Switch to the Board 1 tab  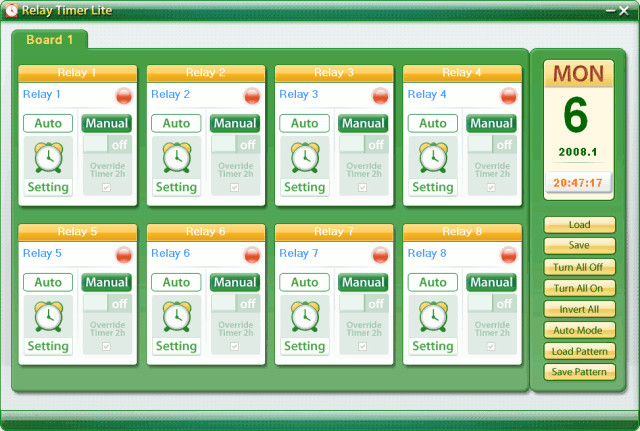[49, 40]
